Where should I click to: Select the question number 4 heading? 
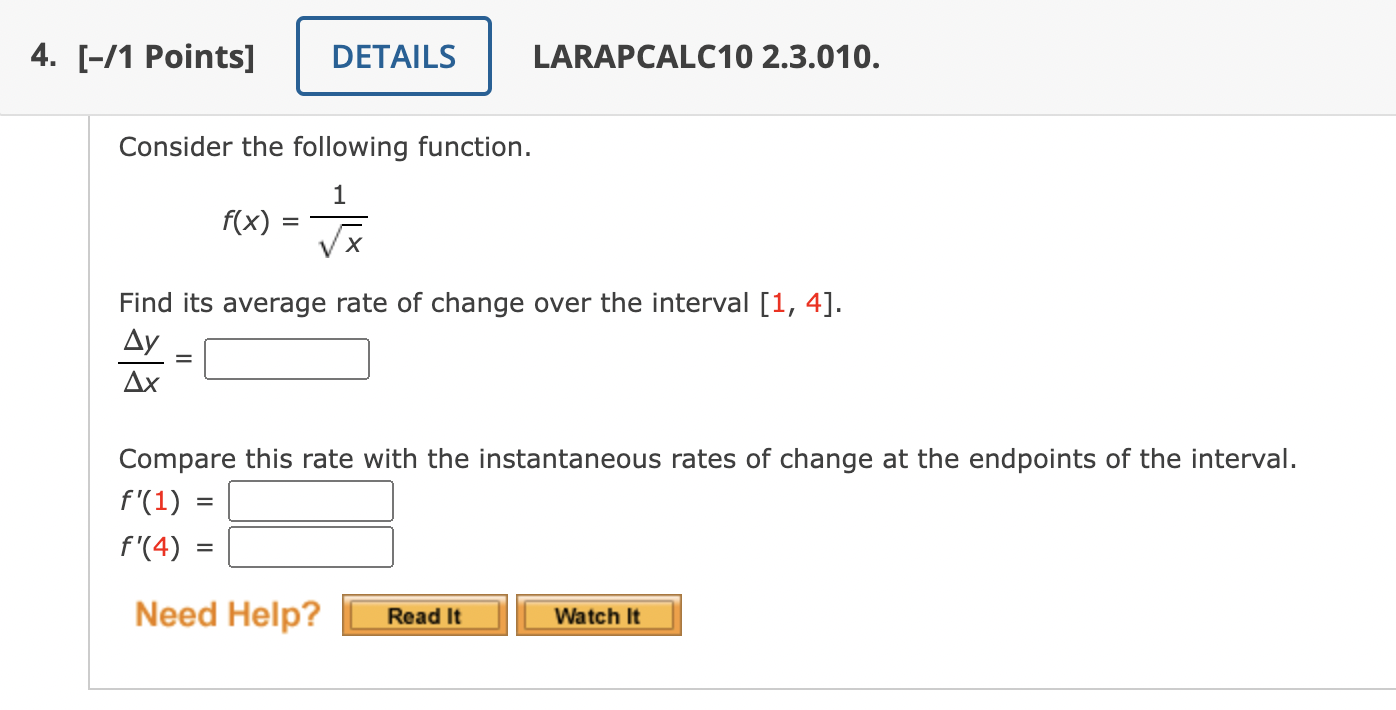[40, 56]
